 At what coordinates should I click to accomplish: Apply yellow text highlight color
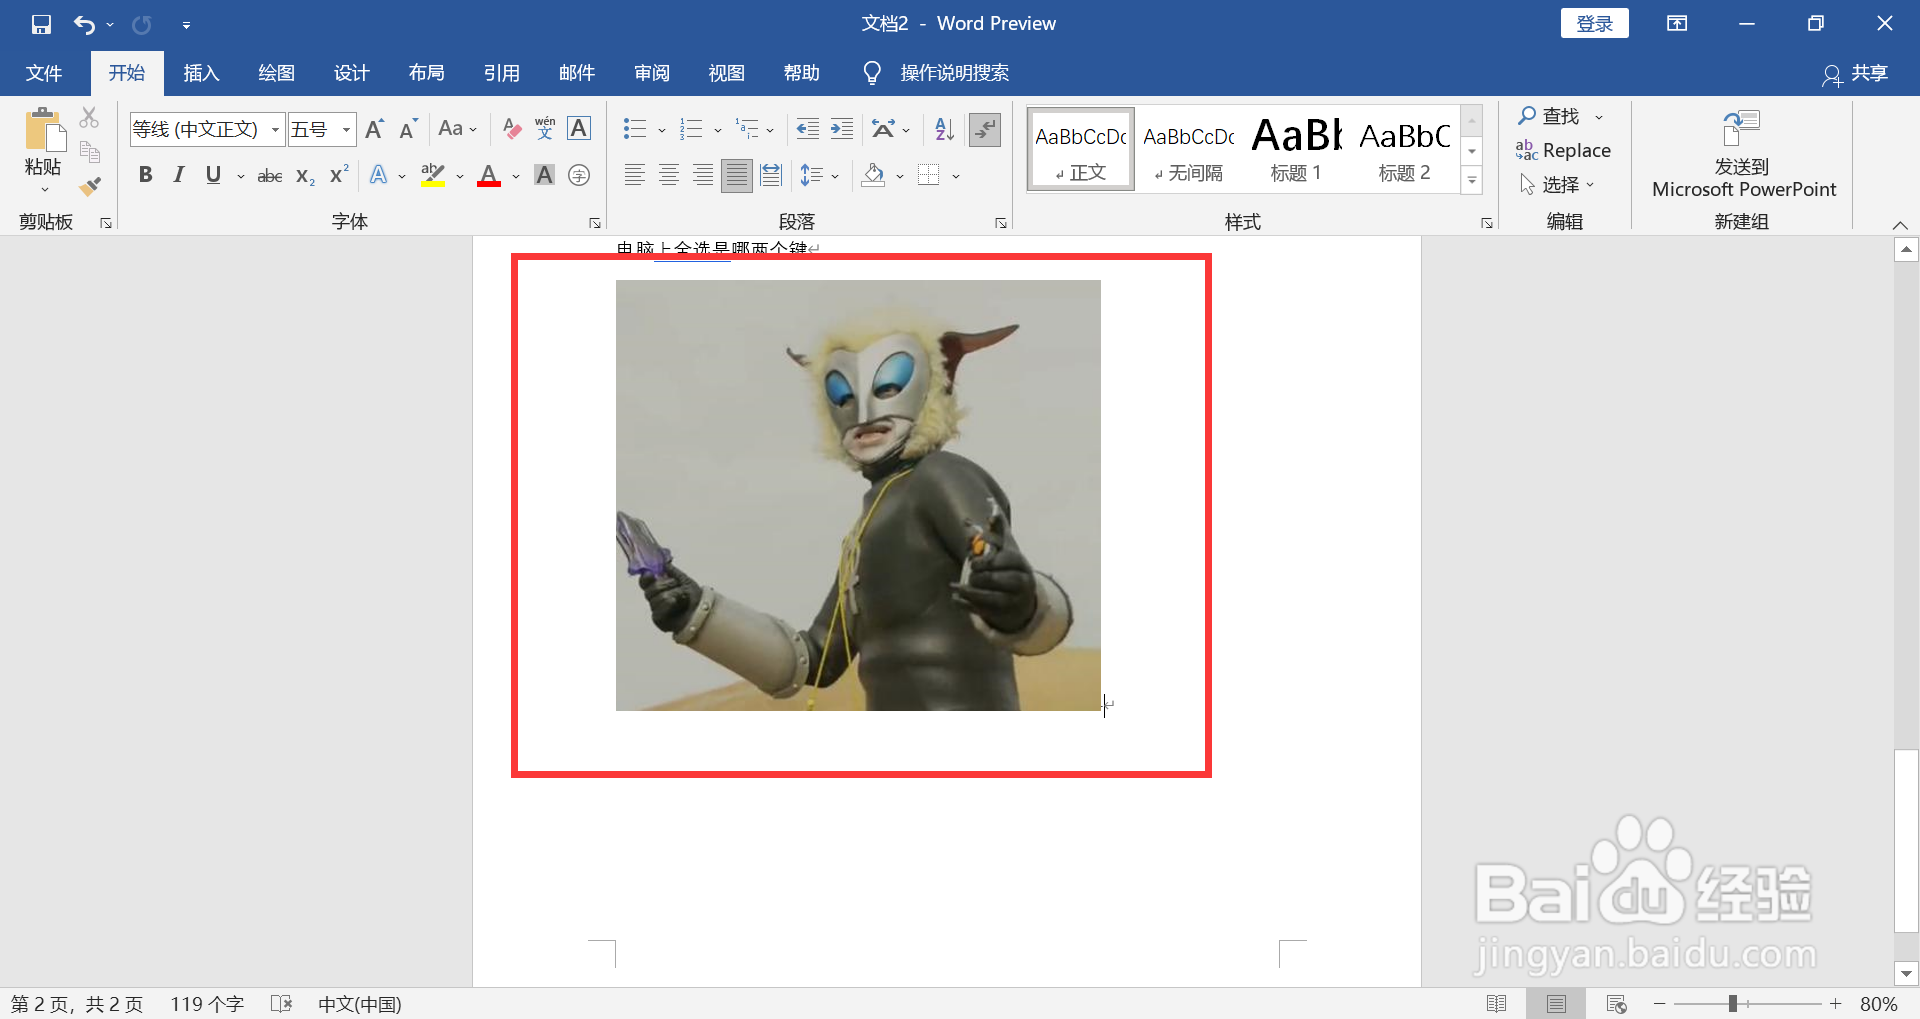[x=433, y=176]
